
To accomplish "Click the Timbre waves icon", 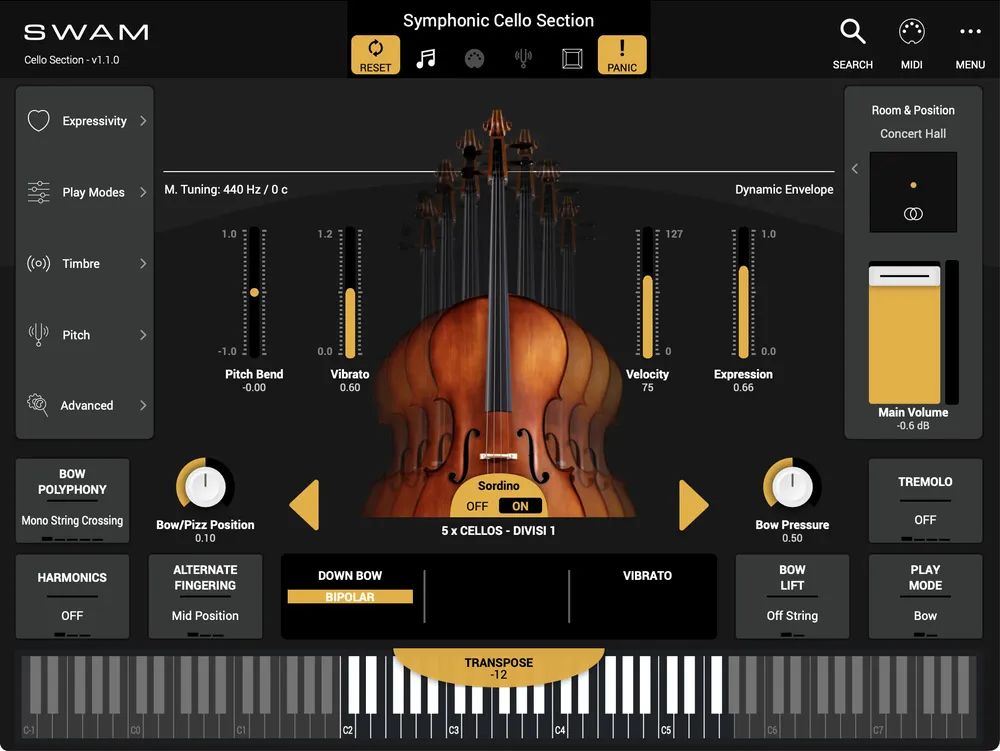I will (x=38, y=263).
